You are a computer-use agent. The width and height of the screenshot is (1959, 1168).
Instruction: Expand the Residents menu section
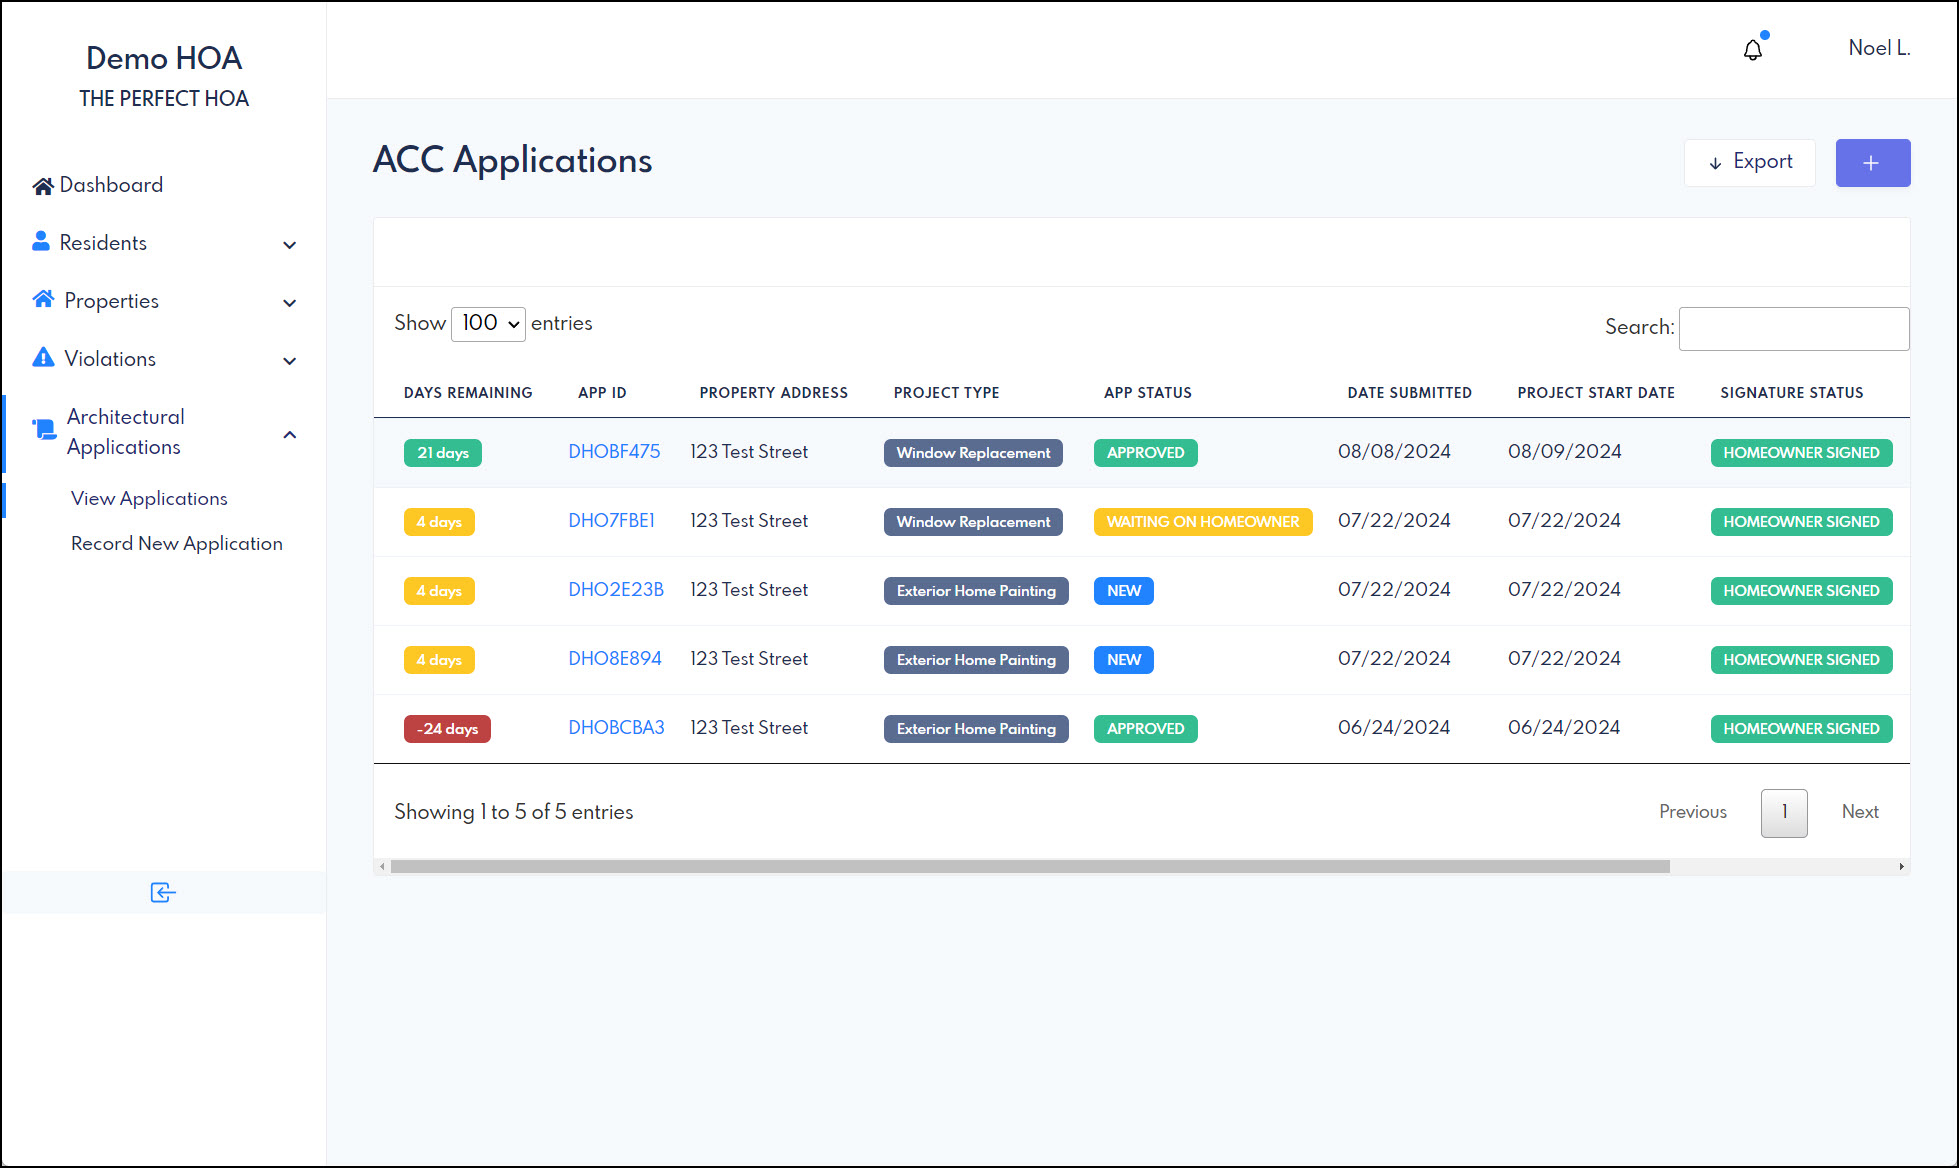pyautogui.click(x=289, y=243)
